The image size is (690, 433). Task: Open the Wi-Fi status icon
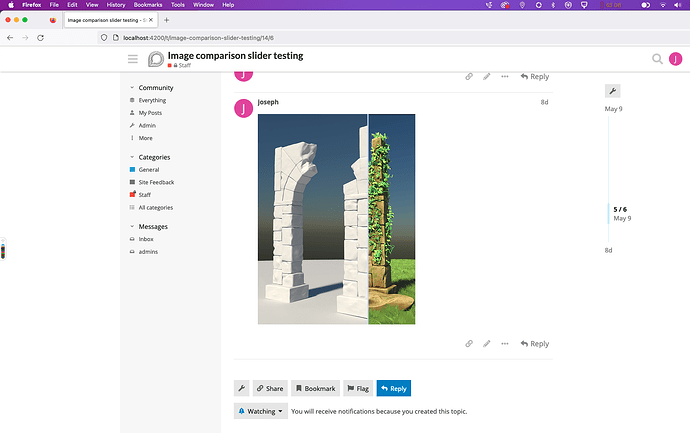click(663, 5)
